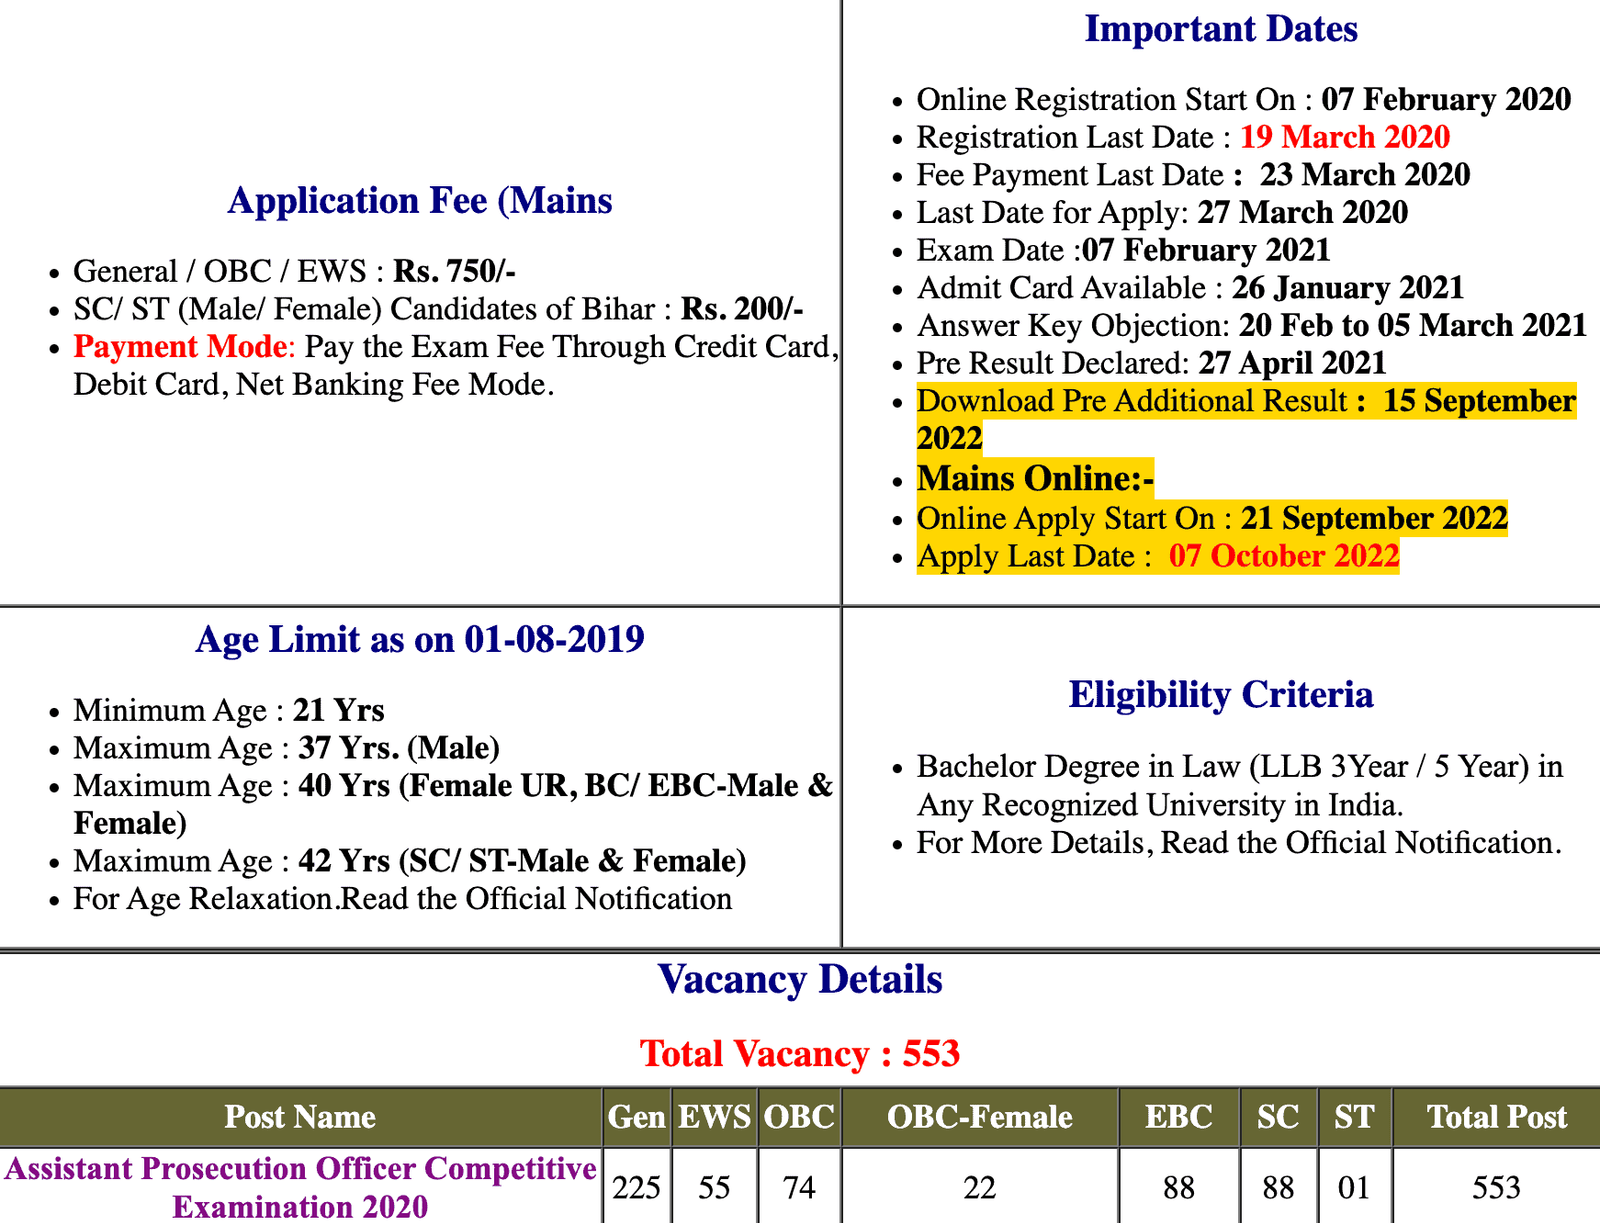Click the highlighted 07 October 2022 date
The image size is (1600, 1223).
click(x=1283, y=556)
